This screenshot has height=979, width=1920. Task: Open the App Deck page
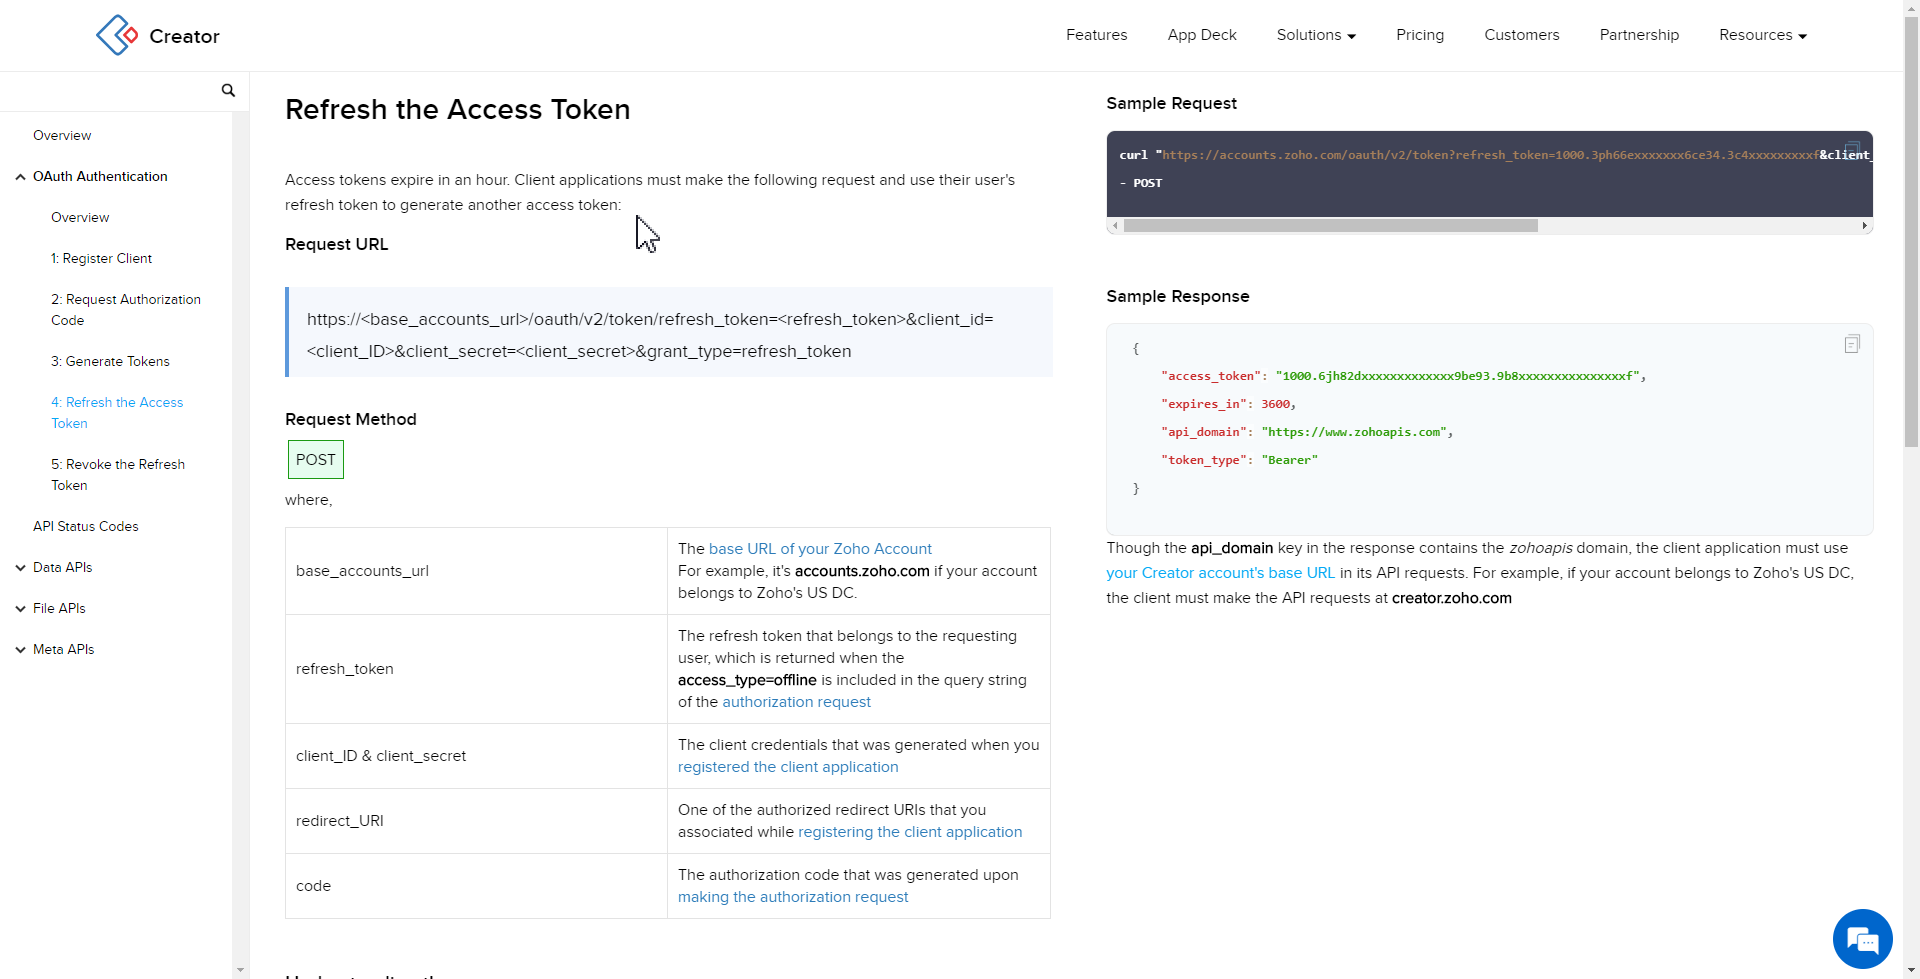coord(1201,35)
